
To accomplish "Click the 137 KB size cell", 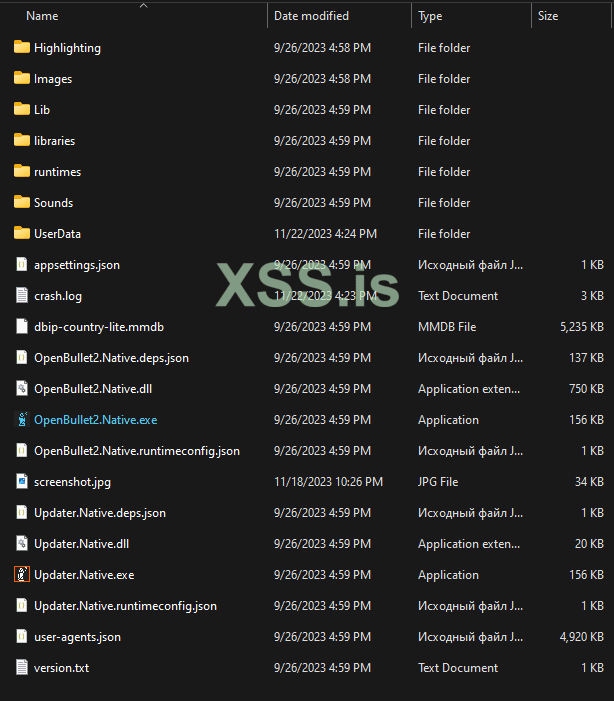I will coord(587,358).
